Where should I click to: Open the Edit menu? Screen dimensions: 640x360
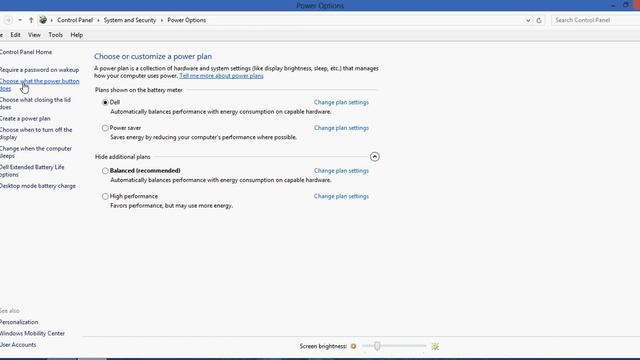click(x=16, y=35)
